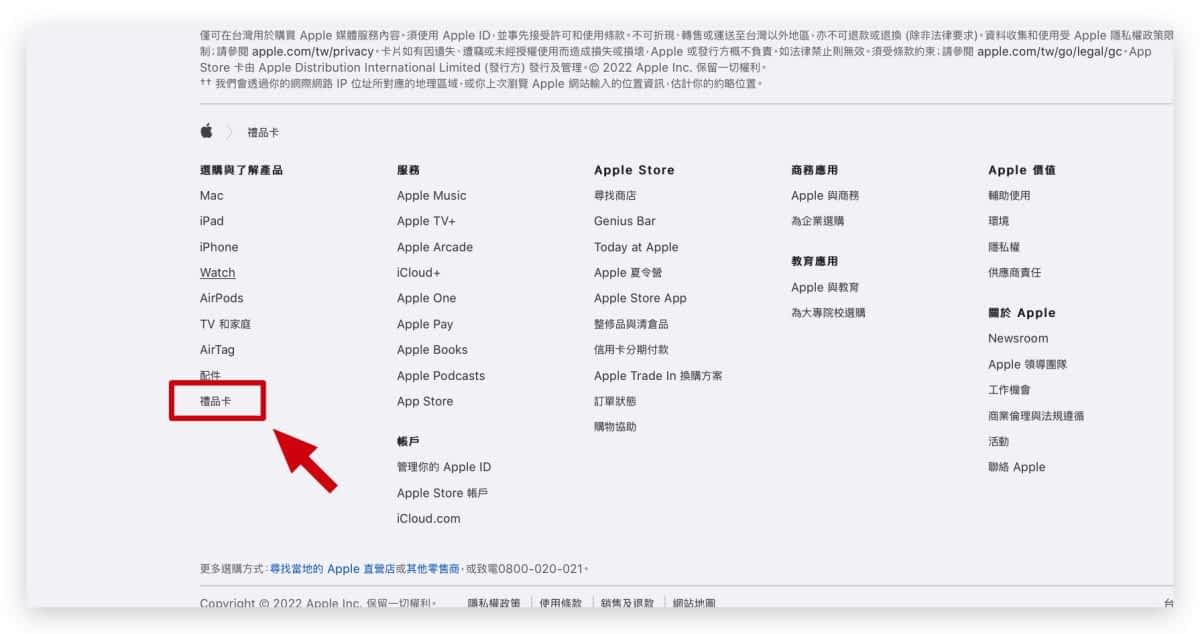Open 輔助使用 link
This screenshot has height=634, width=1200.
(x=1009, y=196)
